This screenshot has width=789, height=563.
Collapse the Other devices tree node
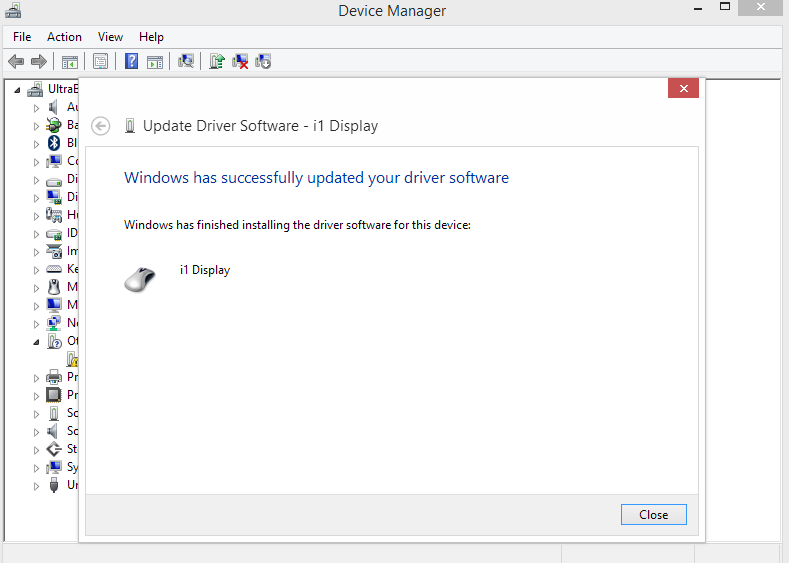(x=36, y=343)
